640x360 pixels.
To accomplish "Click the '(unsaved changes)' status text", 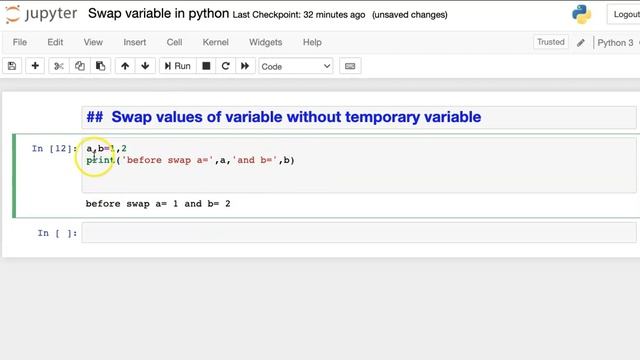I will click(410, 15).
